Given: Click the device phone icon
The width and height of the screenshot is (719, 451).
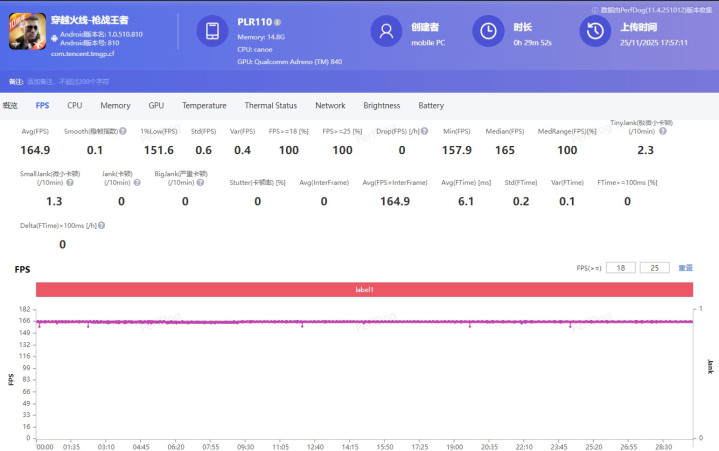Looking at the screenshot, I should click(x=211, y=31).
